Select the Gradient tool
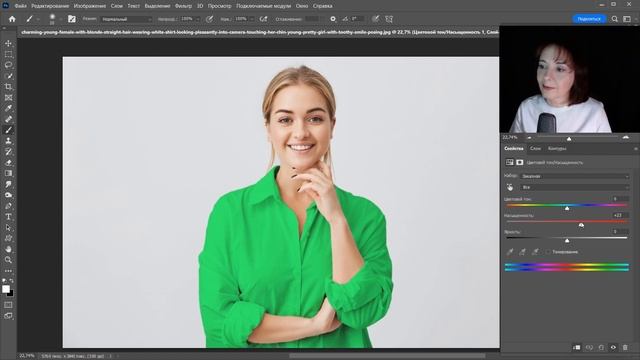The height and width of the screenshot is (360, 640). pos(8,173)
